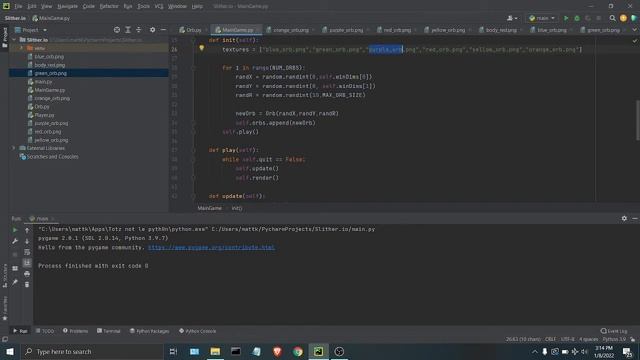Screen dimensions: 640x360
Task: Click the Code With Me user icon
Action: pos(511,18)
